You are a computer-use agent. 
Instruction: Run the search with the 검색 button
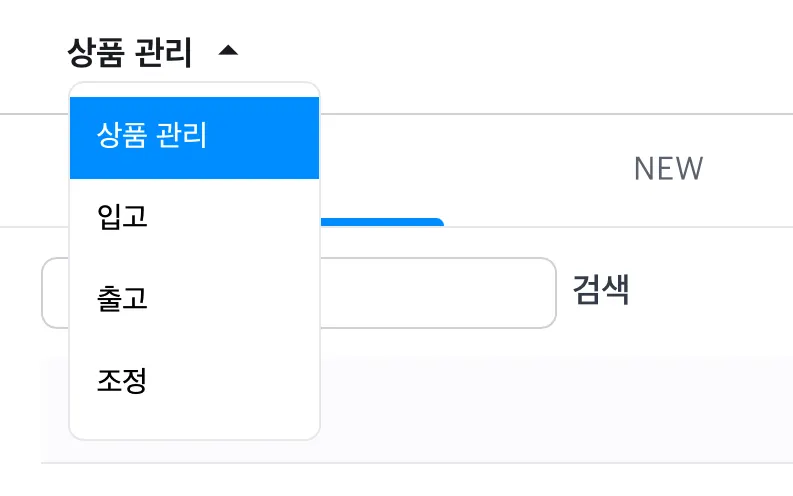600,291
